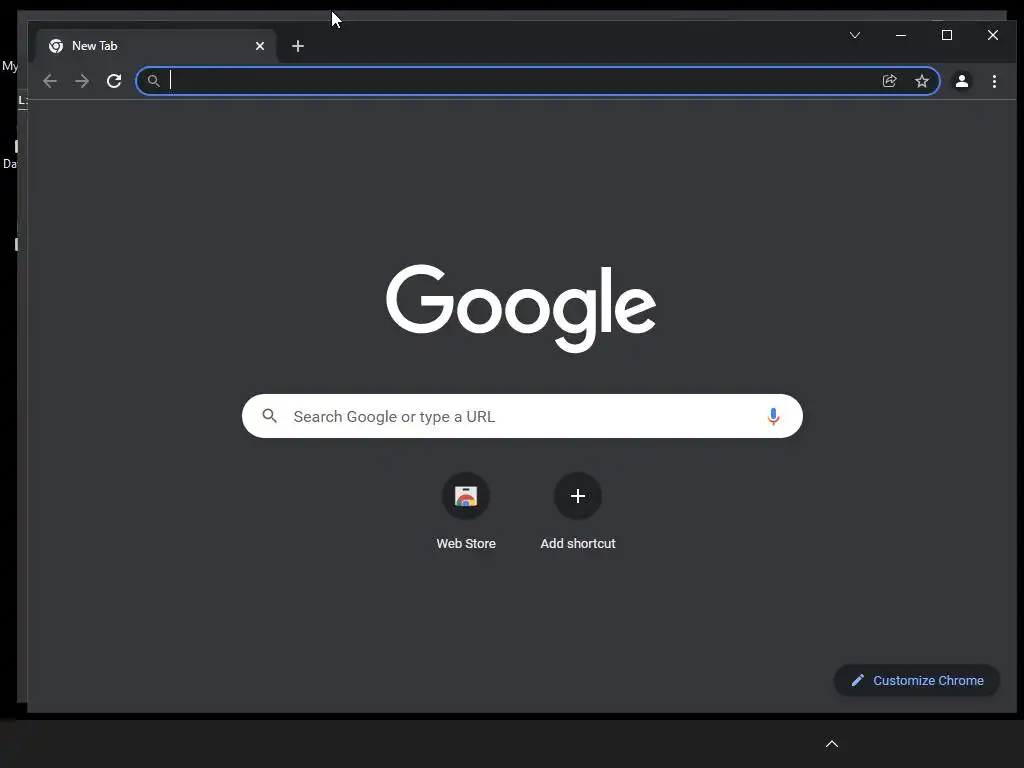Click the Search Google or type a URL box

click(x=522, y=416)
